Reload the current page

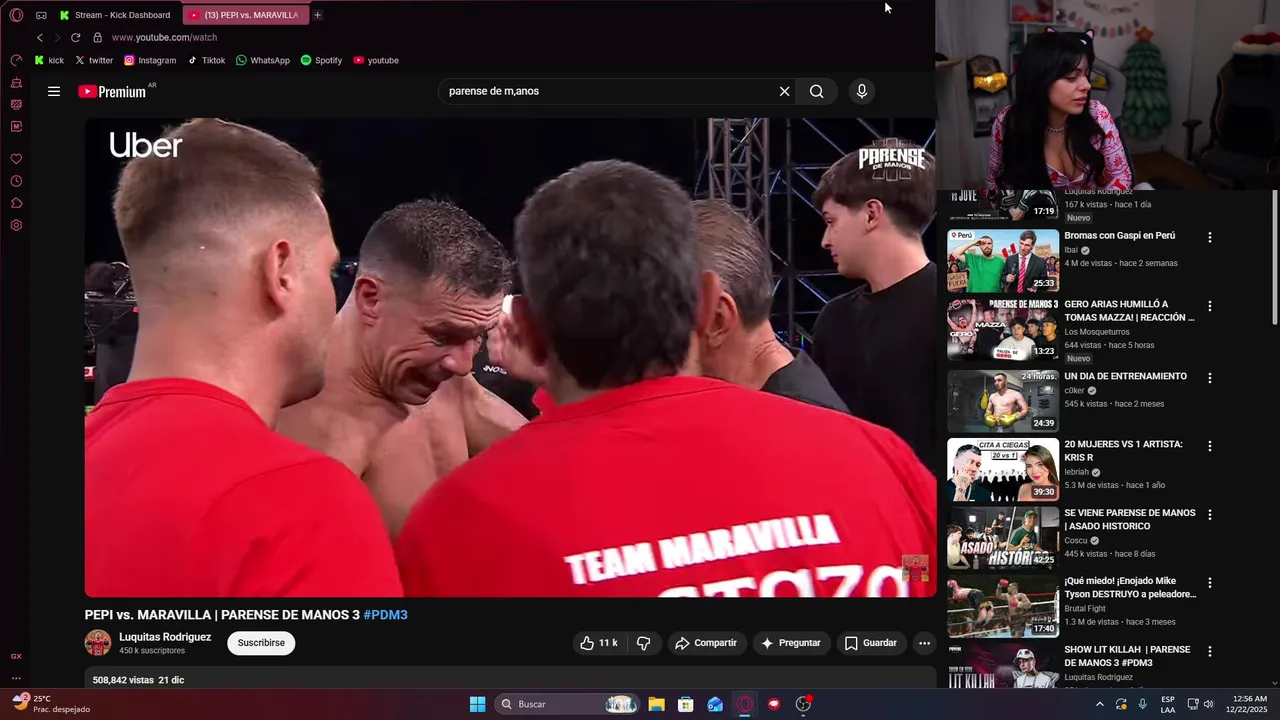tap(75, 37)
